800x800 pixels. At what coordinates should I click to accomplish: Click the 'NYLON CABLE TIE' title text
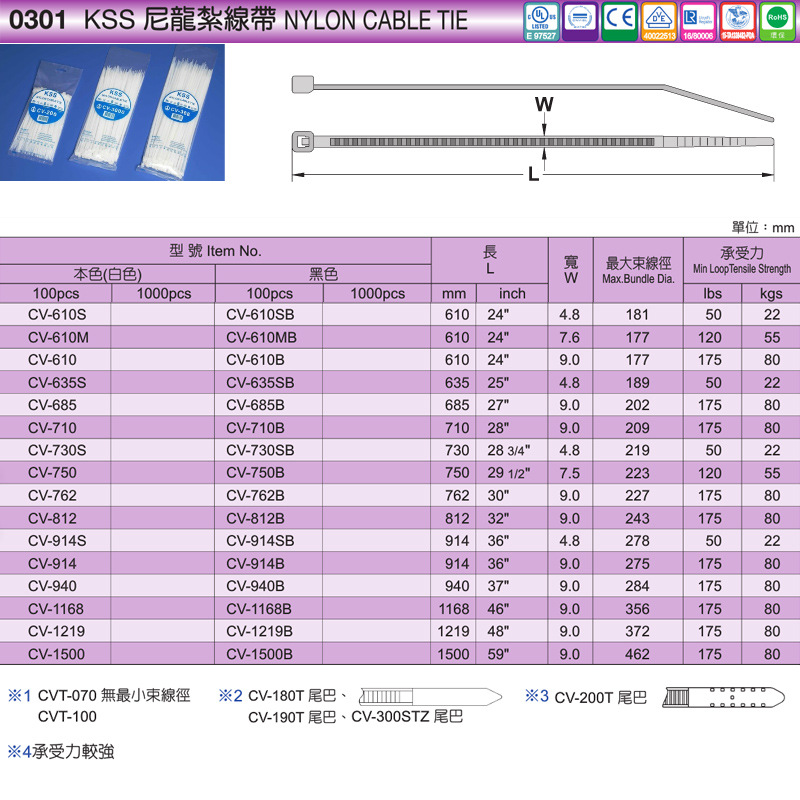pos(376,20)
